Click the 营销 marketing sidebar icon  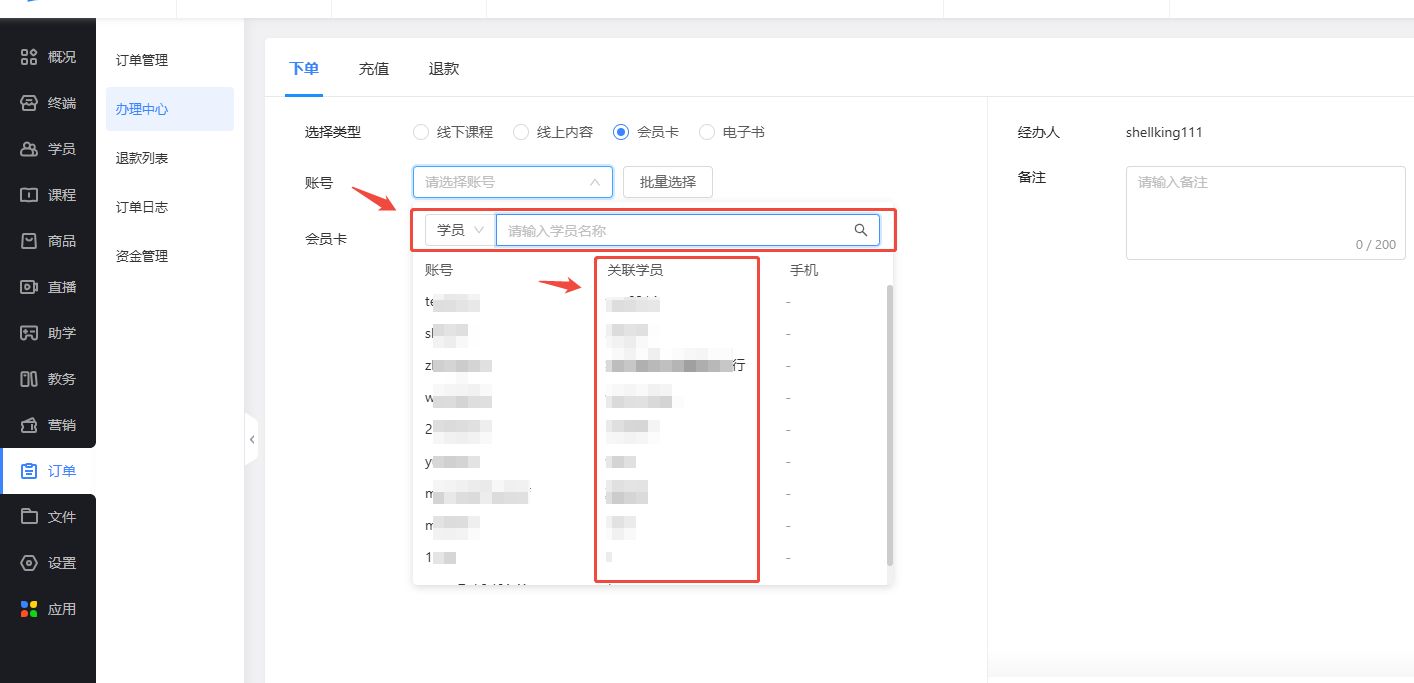pos(30,425)
